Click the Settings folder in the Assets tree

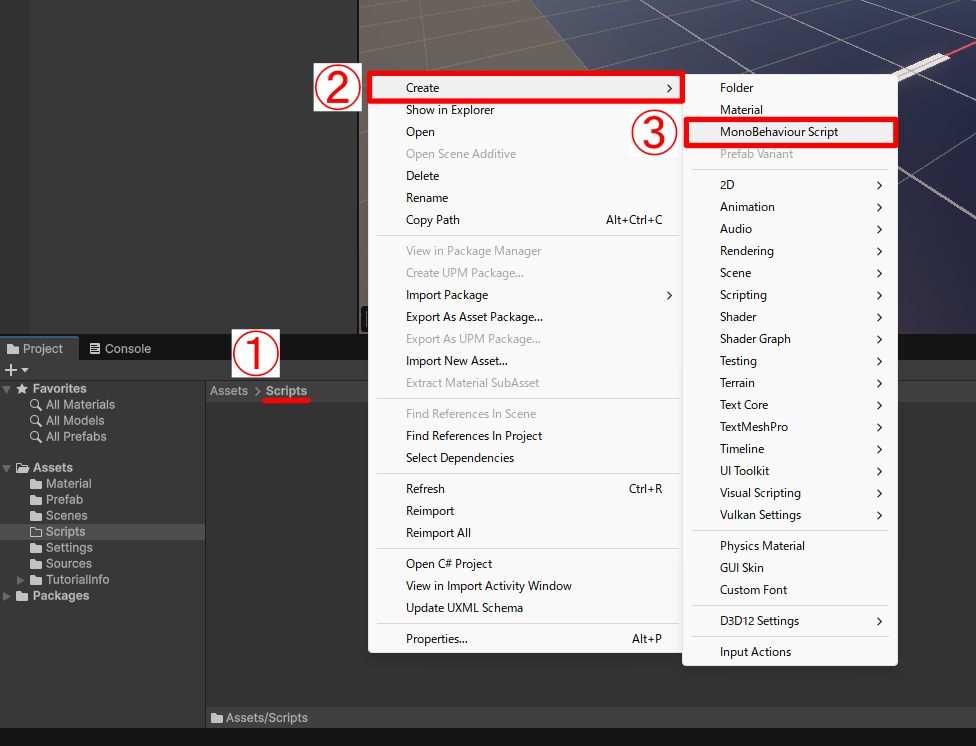pyautogui.click(x=69, y=548)
